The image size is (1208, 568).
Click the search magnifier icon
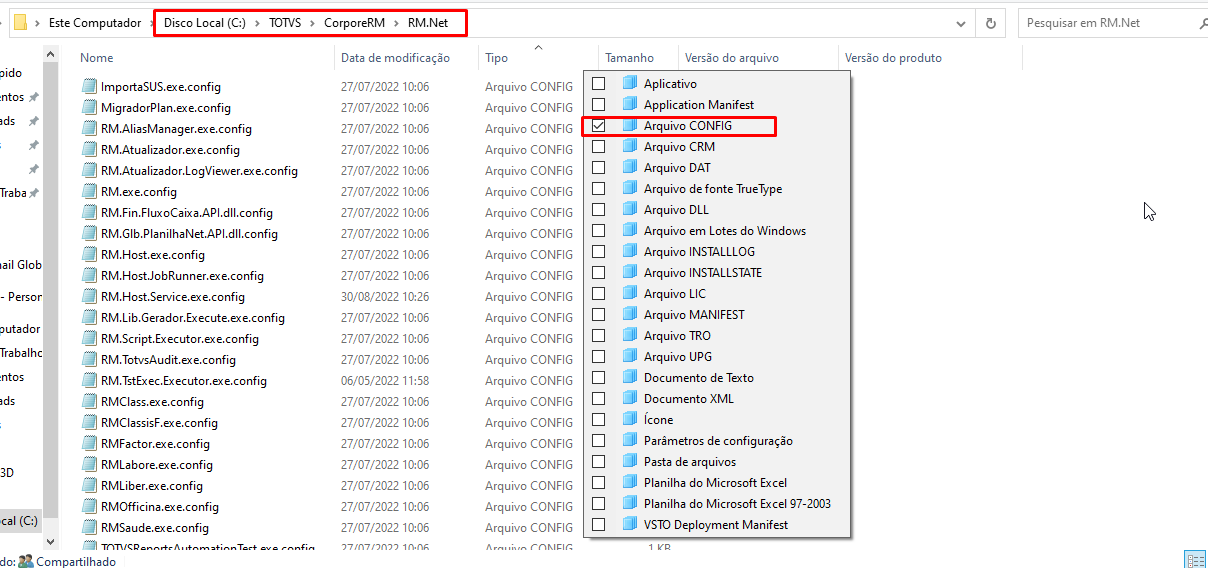1202,22
